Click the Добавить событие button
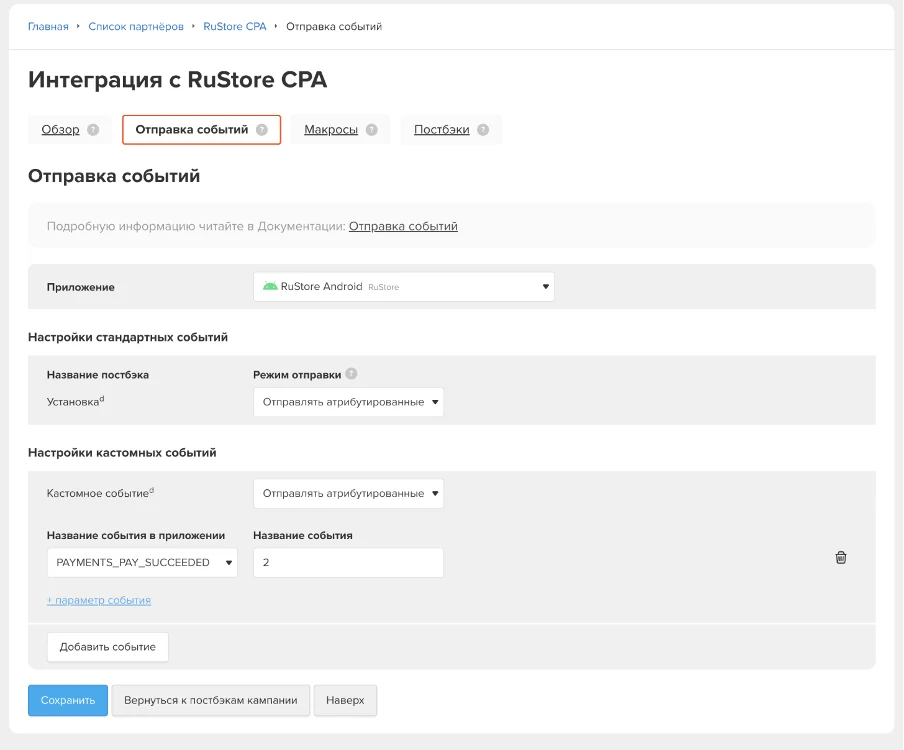This screenshot has height=750, width=904. pos(108,647)
